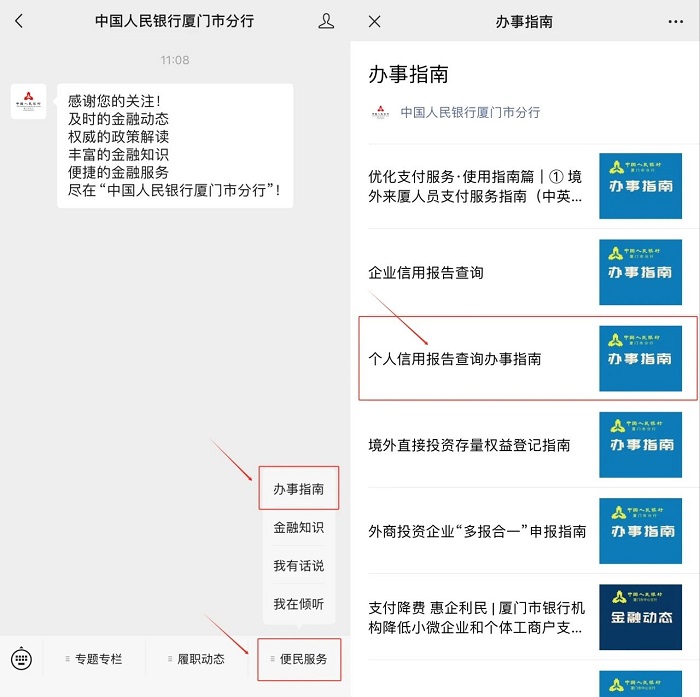
Task: Open 个人信用报告查询办事指南 article
Action: [x=455, y=358]
